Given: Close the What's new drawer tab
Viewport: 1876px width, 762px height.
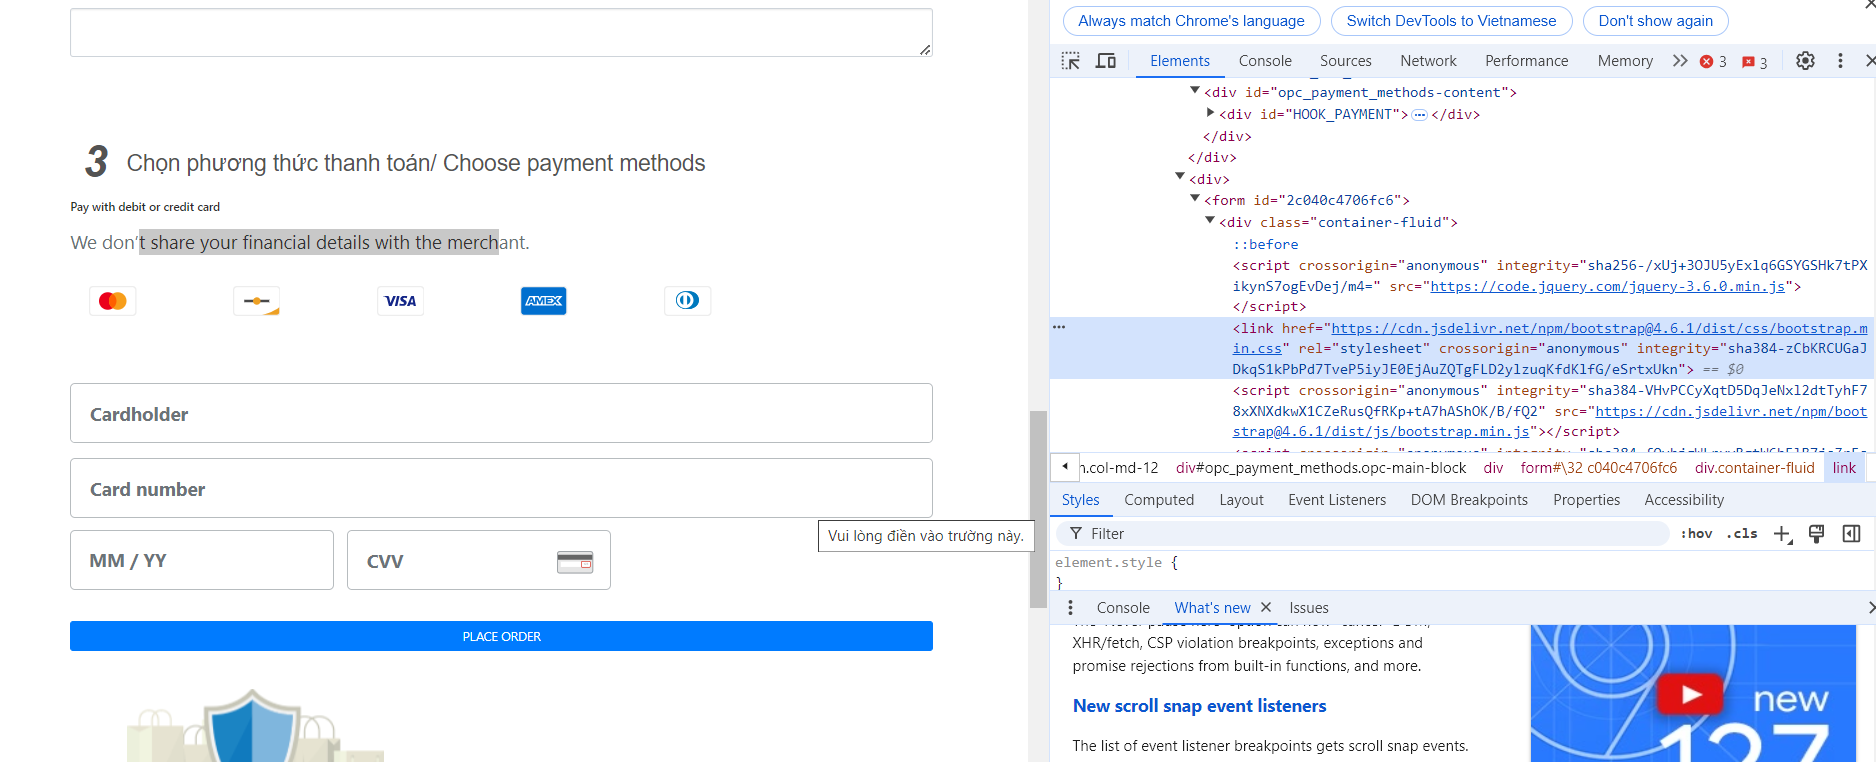Looking at the screenshot, I should click(1266, 607).
